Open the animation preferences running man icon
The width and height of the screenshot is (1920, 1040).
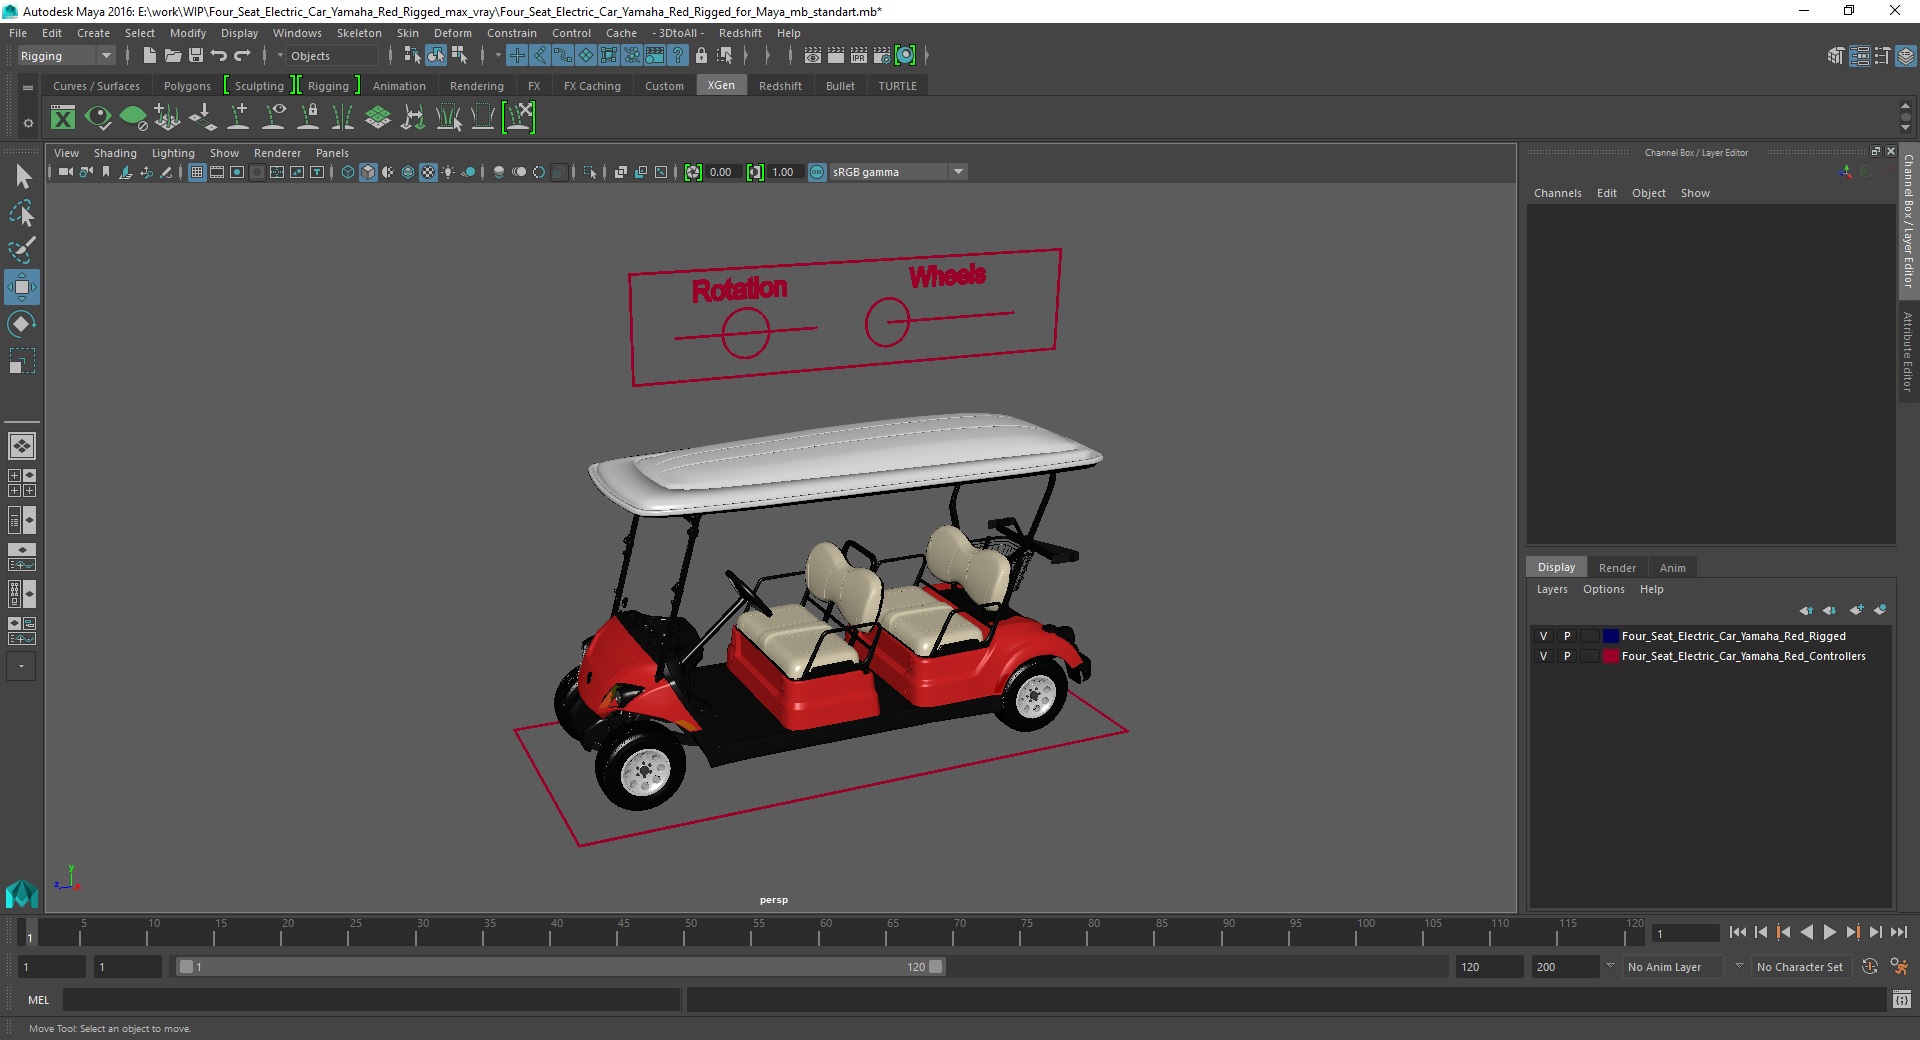coord(1898,967)
